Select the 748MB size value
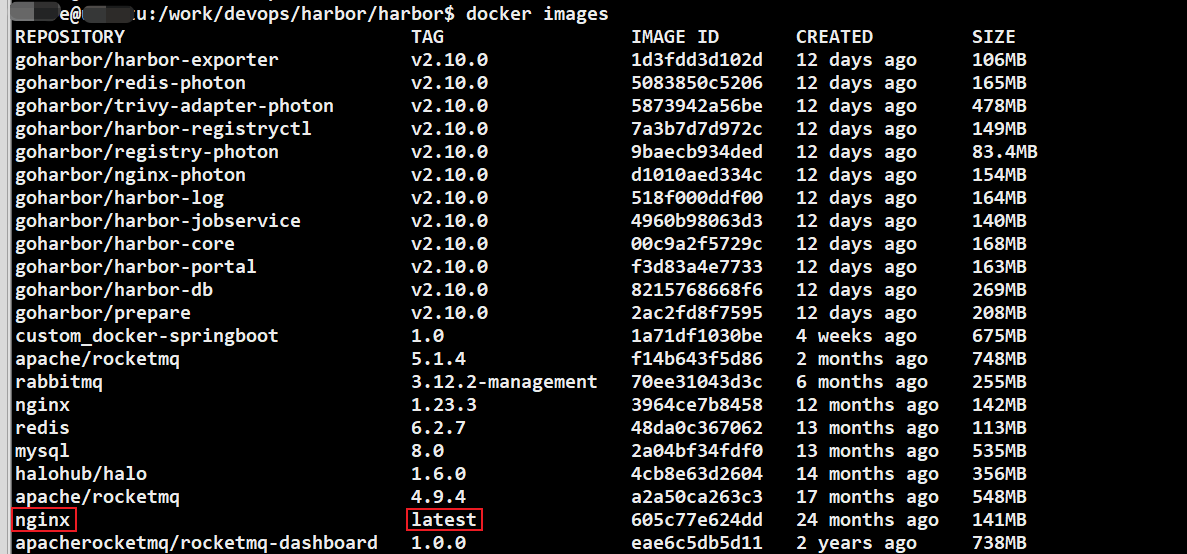Screen dimensions: 1187x554 [999, 359]
